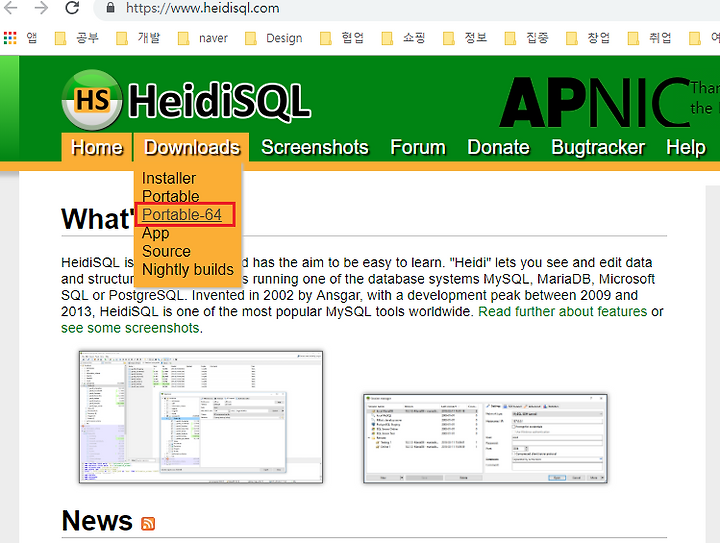Open the naver bookmark folder

[203, 38]
